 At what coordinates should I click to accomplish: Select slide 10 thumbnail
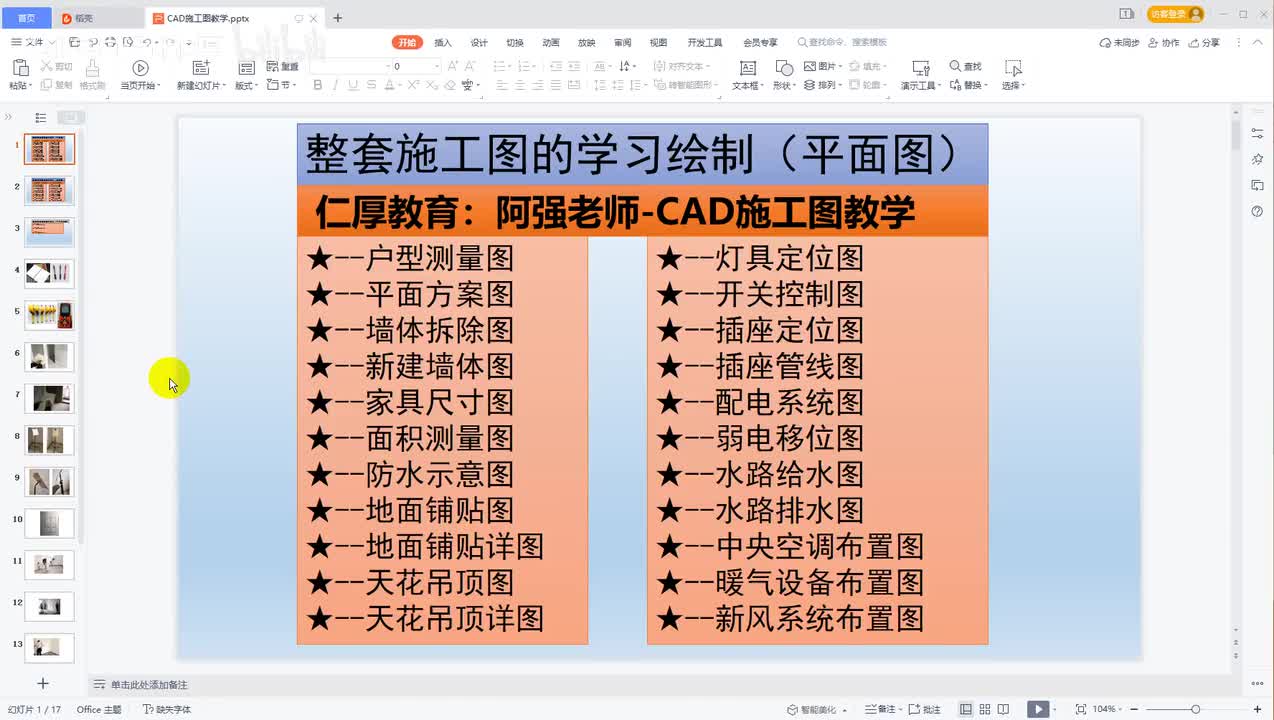click(49, 523)
